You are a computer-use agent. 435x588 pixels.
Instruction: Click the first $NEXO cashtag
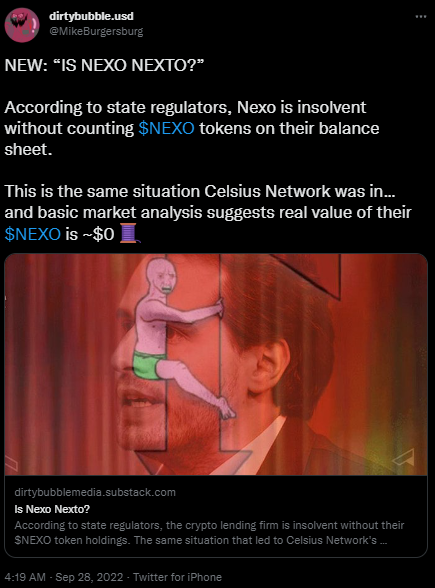(166, 128)
